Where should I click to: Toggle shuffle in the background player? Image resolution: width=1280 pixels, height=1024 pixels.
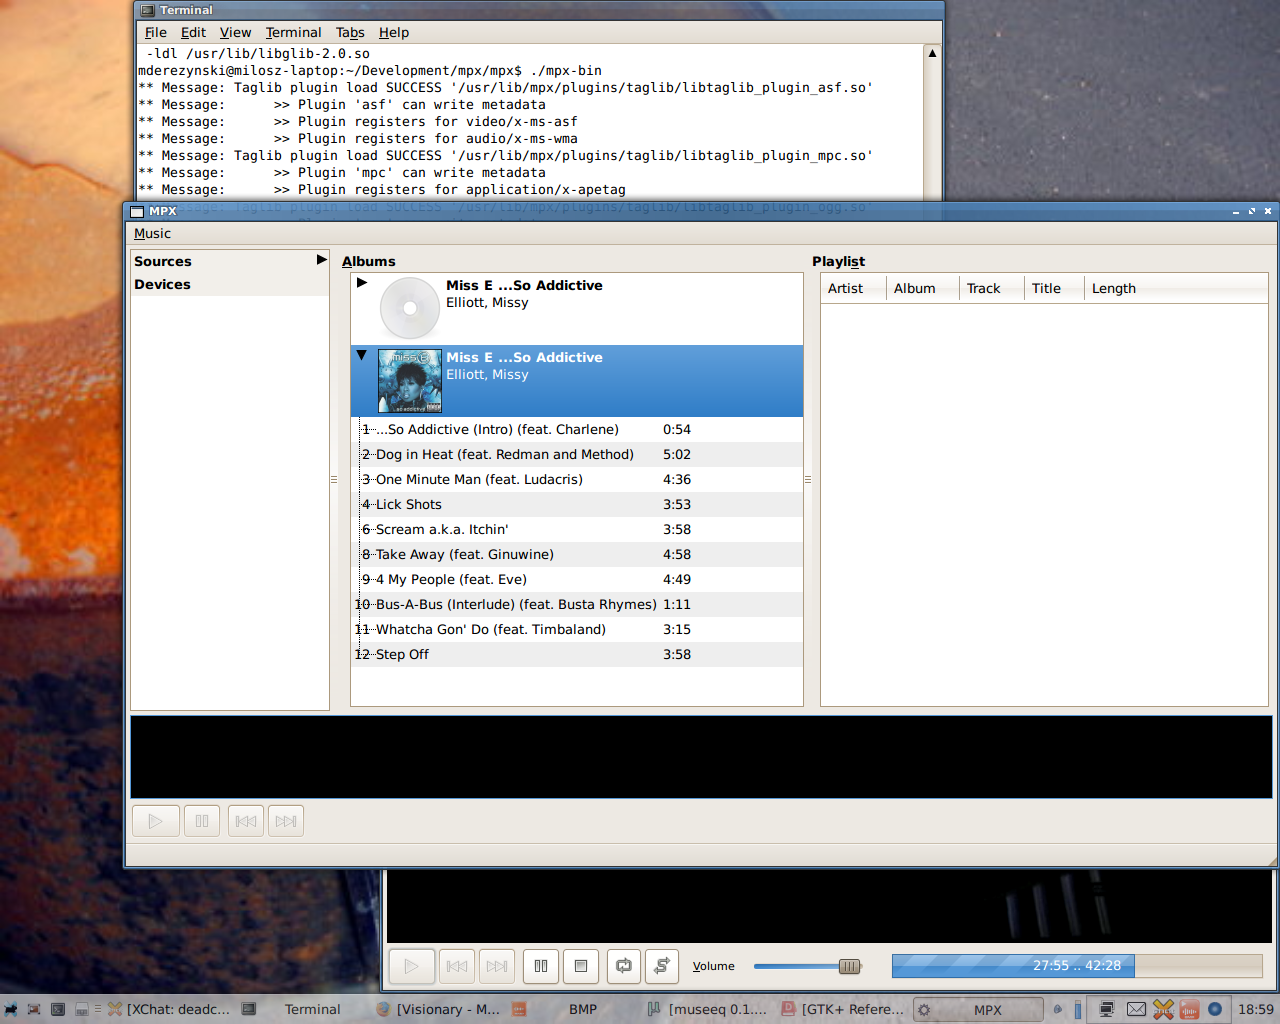pyautogui.click(x=662, y=966)
